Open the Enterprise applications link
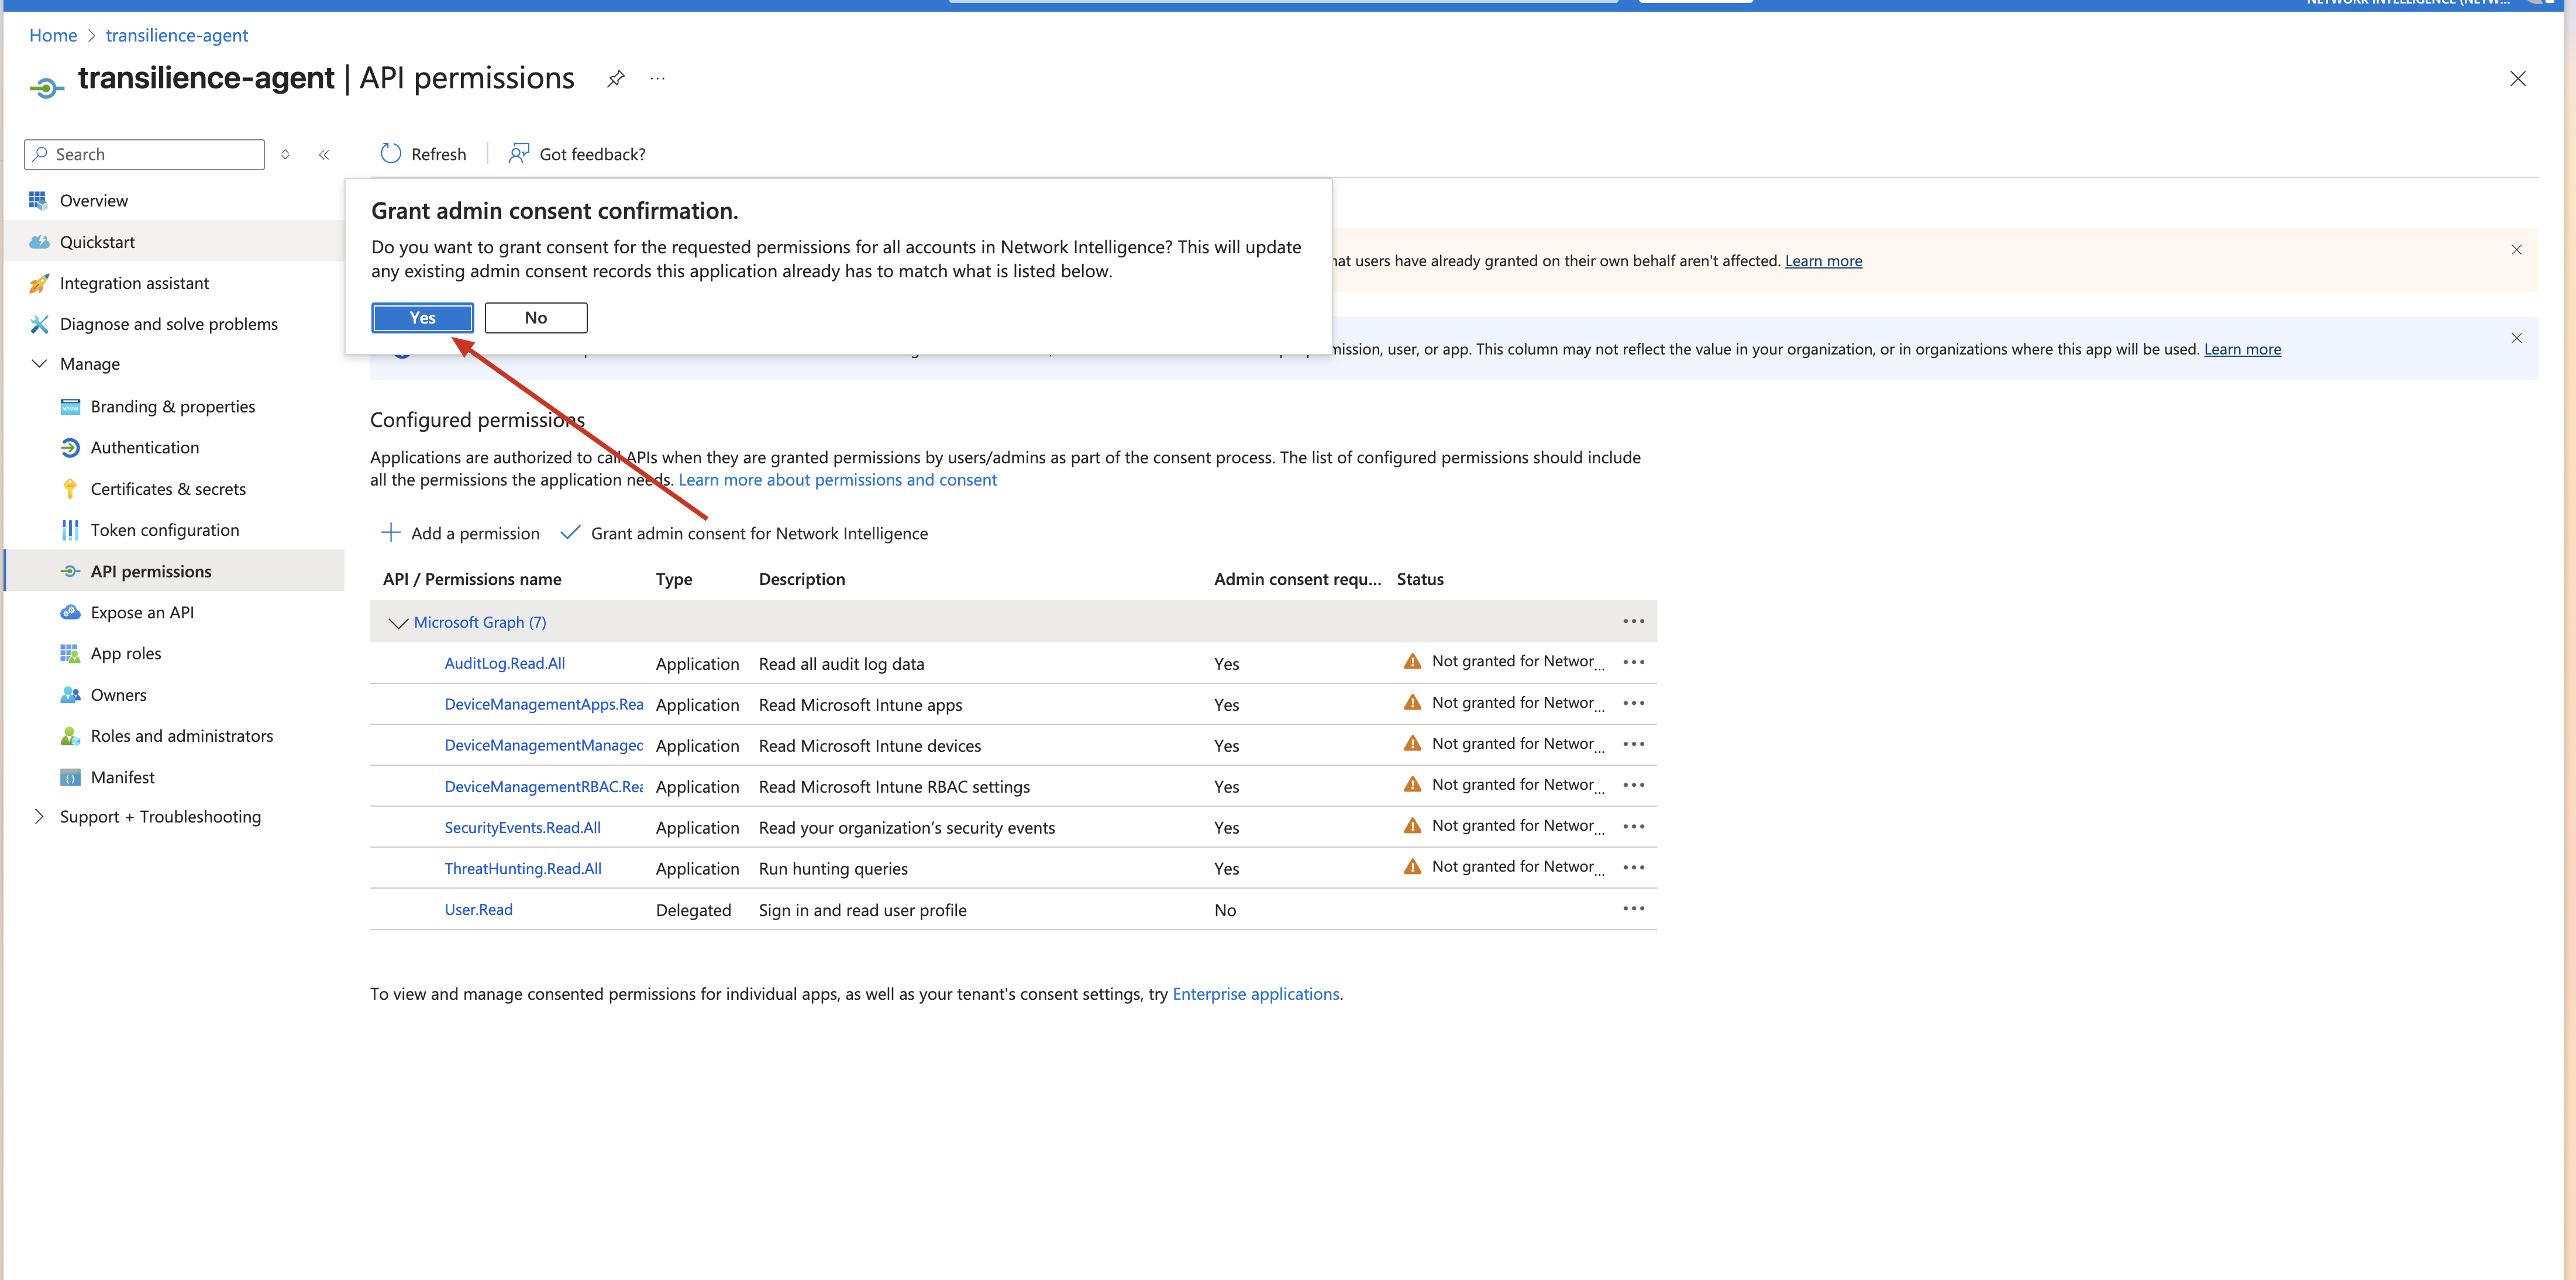Viewport: 2576px width, 1280px height. (1255, 994)
